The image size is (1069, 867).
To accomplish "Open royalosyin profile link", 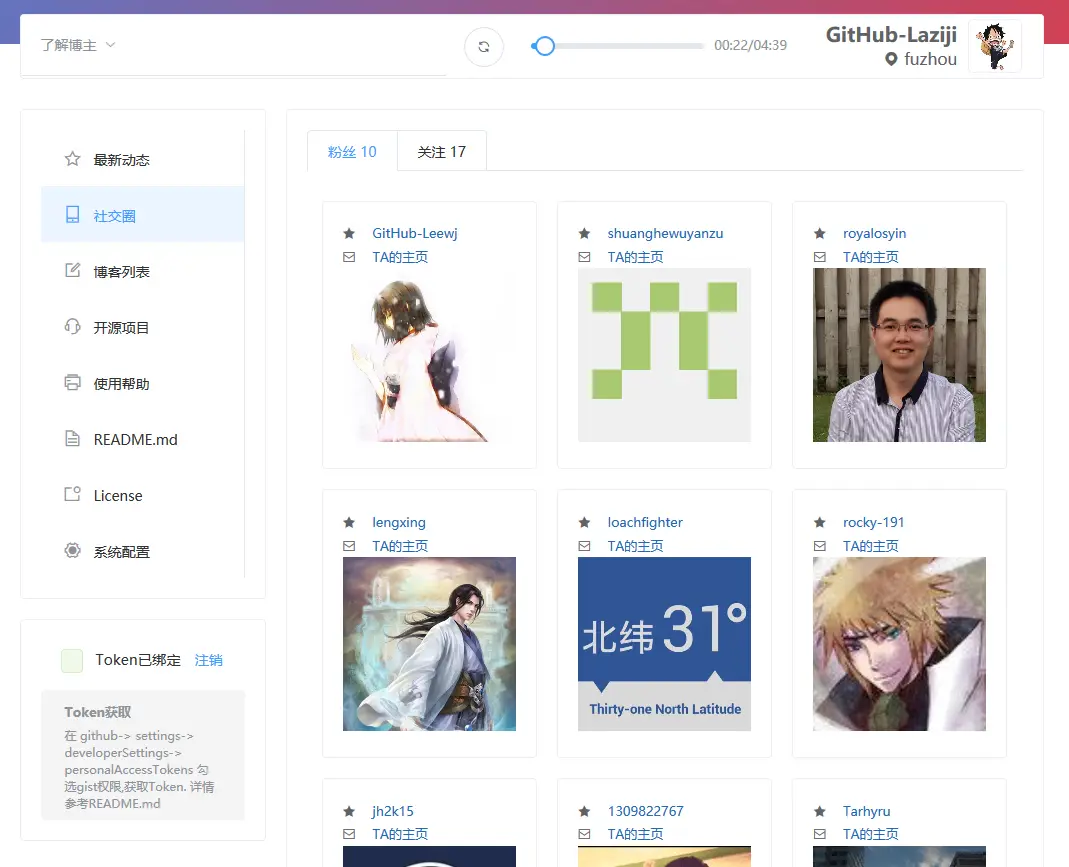I will [874, 233].
